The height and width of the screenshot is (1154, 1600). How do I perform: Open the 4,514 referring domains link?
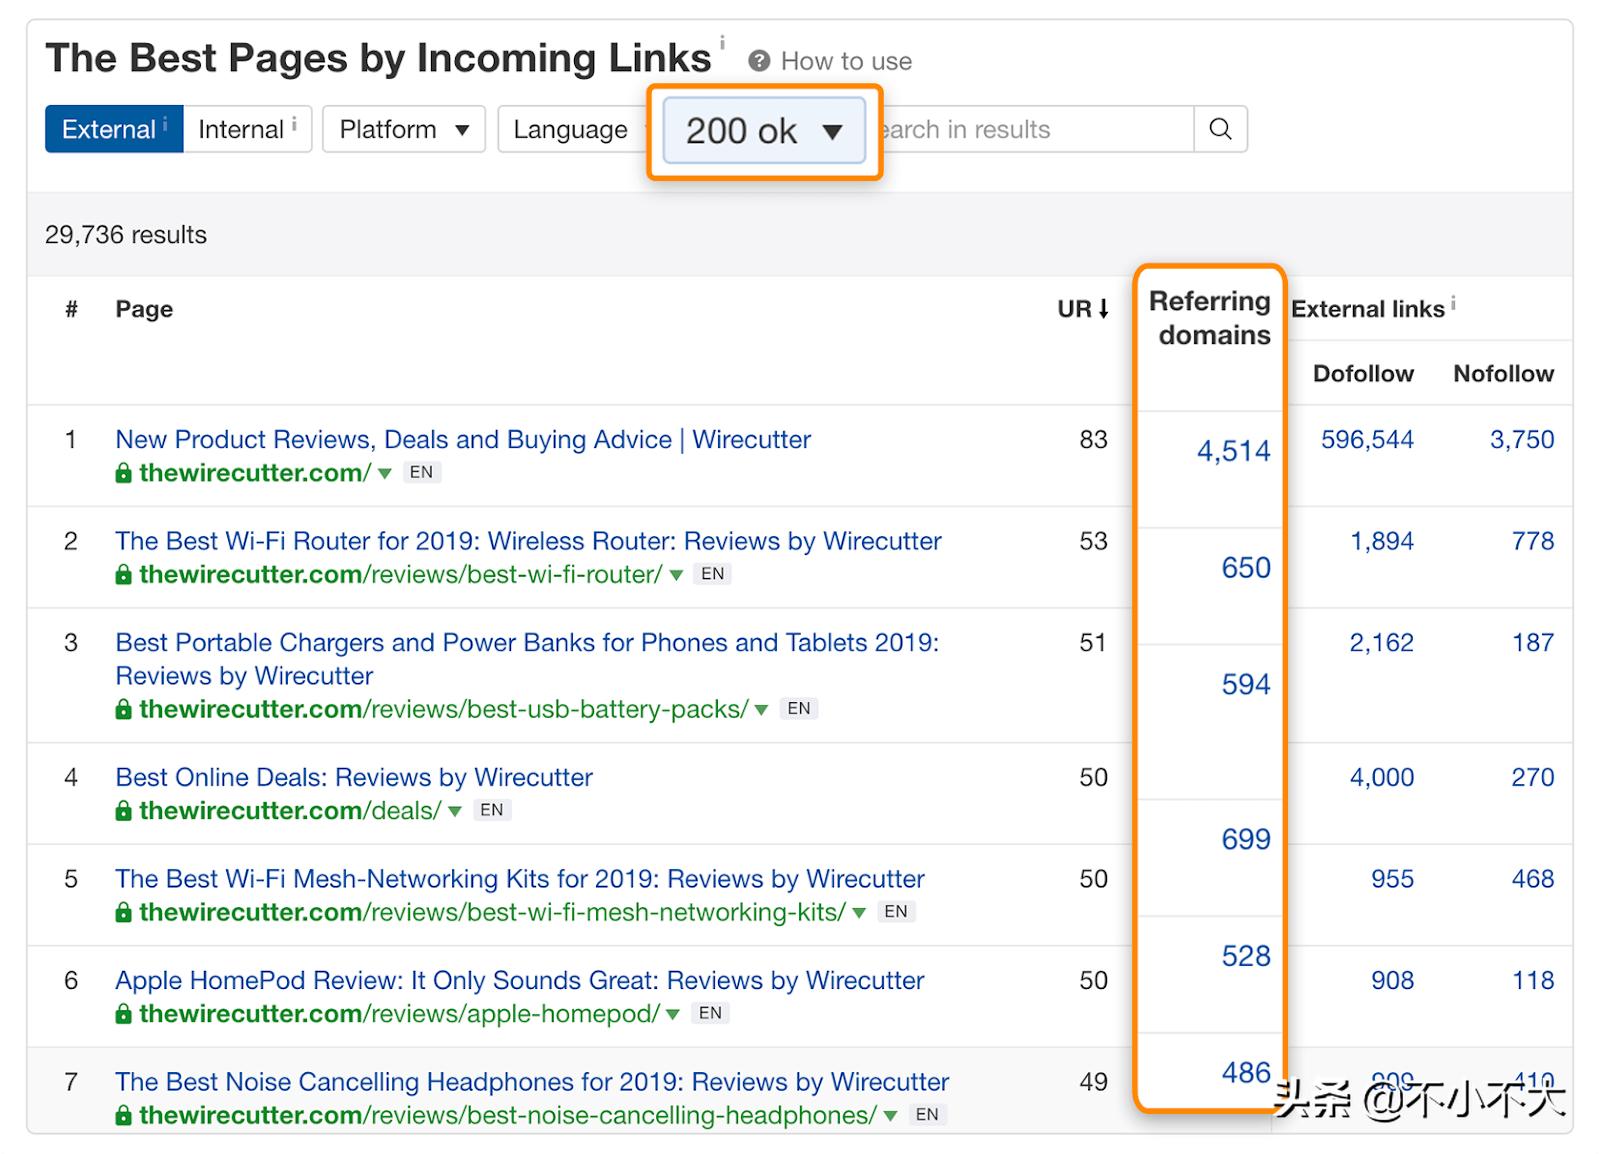pos(1233,451)
